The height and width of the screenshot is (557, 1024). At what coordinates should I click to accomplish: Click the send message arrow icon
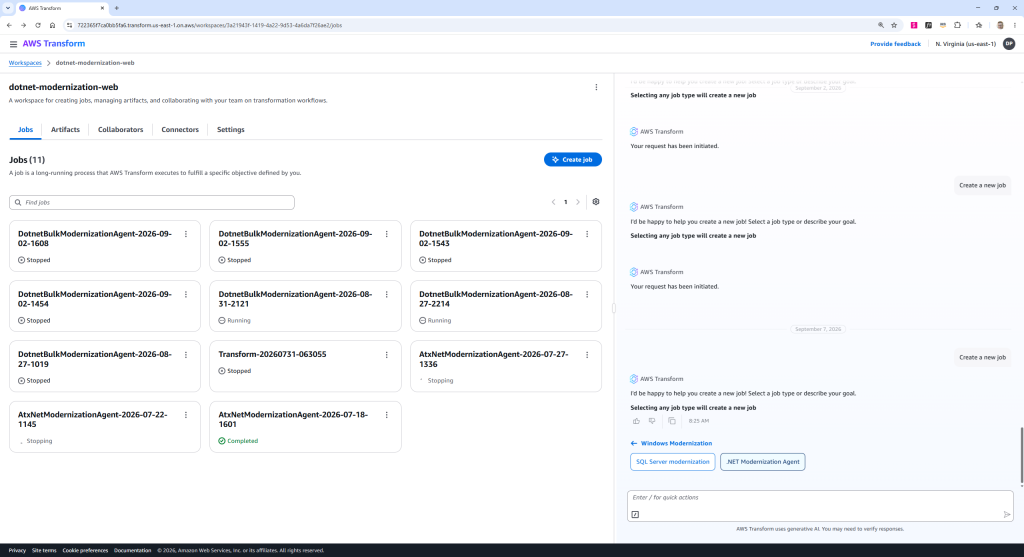pyautogui.click(x=1007, y=515)
